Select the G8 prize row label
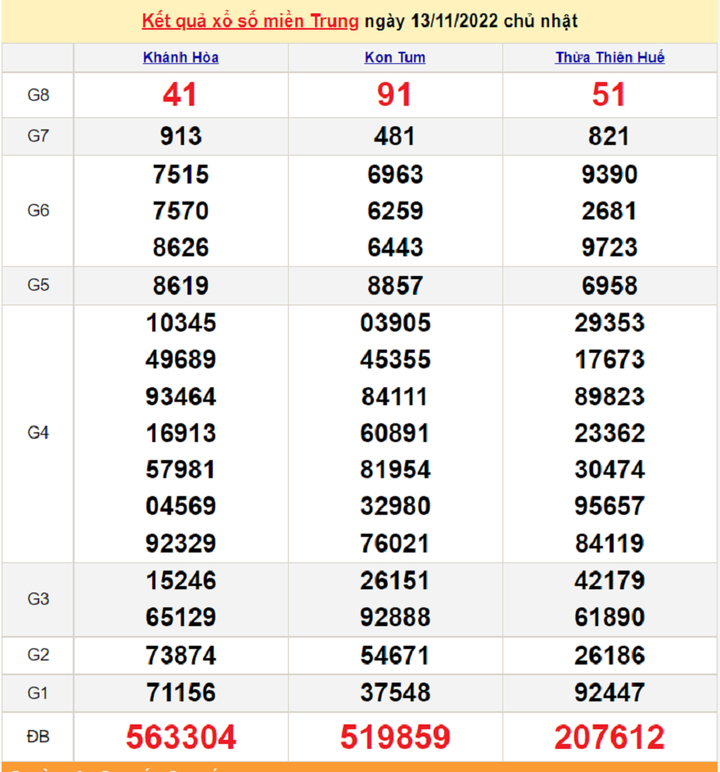 (x=38, y=95)
